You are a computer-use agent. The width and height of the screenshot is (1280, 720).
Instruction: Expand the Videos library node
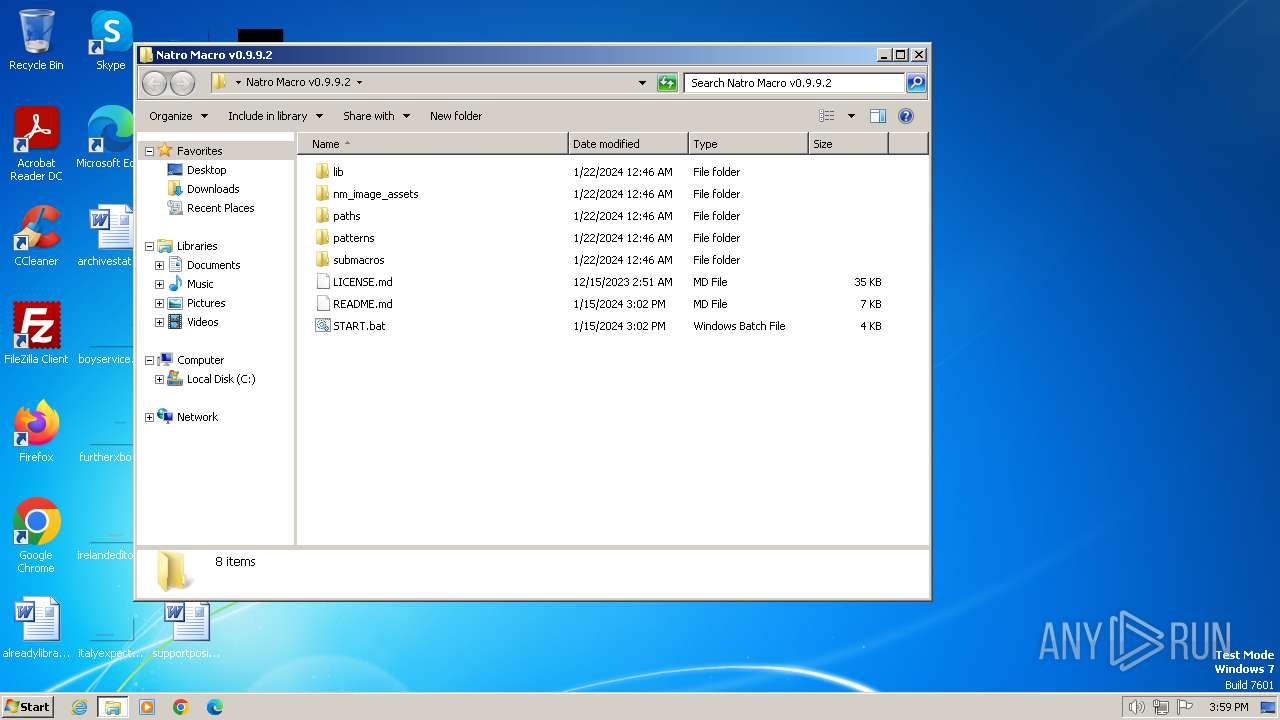coord(159,322)
